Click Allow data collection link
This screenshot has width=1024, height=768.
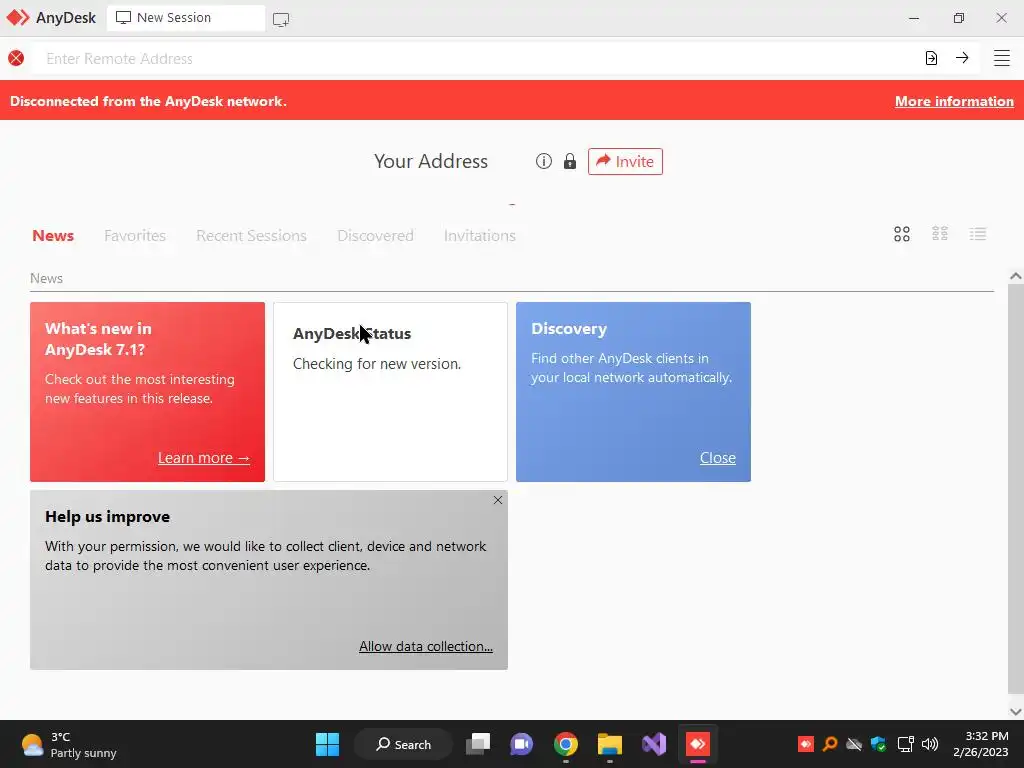[426, 646]
